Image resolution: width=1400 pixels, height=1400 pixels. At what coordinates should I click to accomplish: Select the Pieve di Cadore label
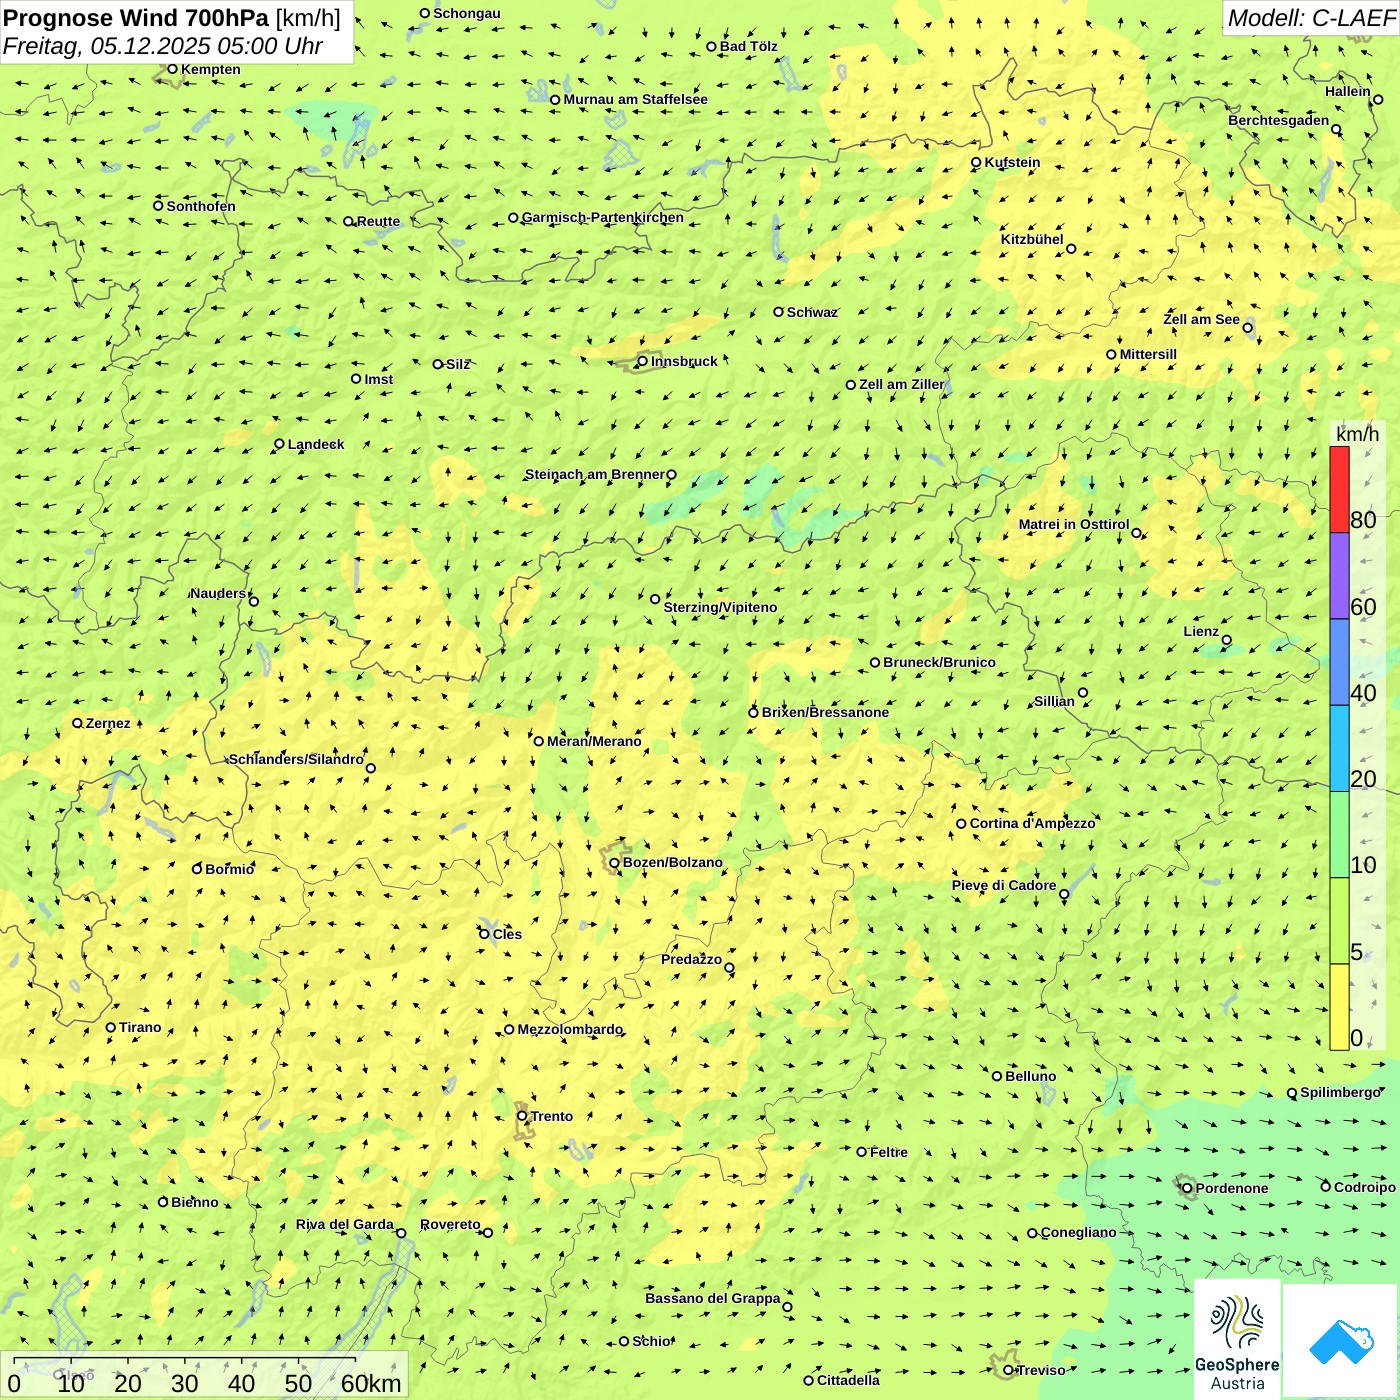tap(1004, 885)
